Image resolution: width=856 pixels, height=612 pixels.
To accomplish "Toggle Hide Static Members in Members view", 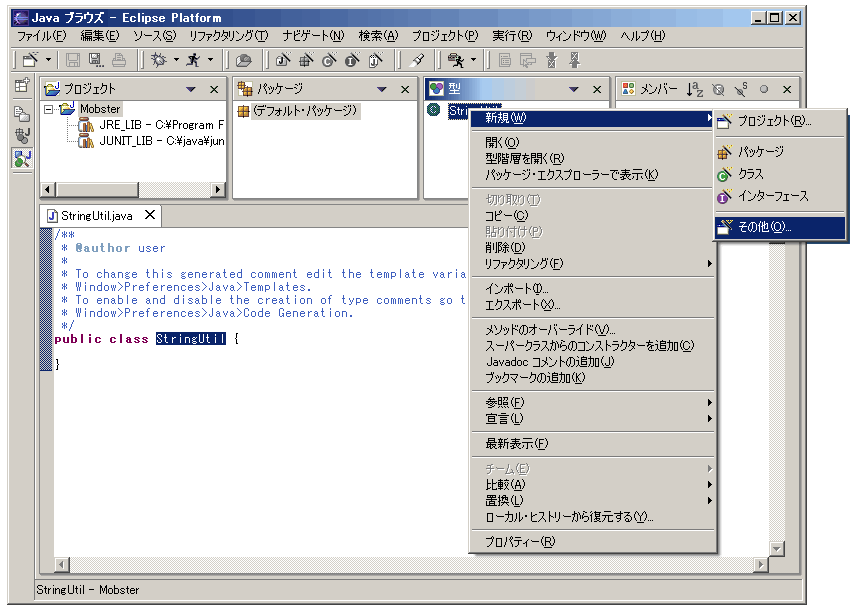I will (741, 89).
